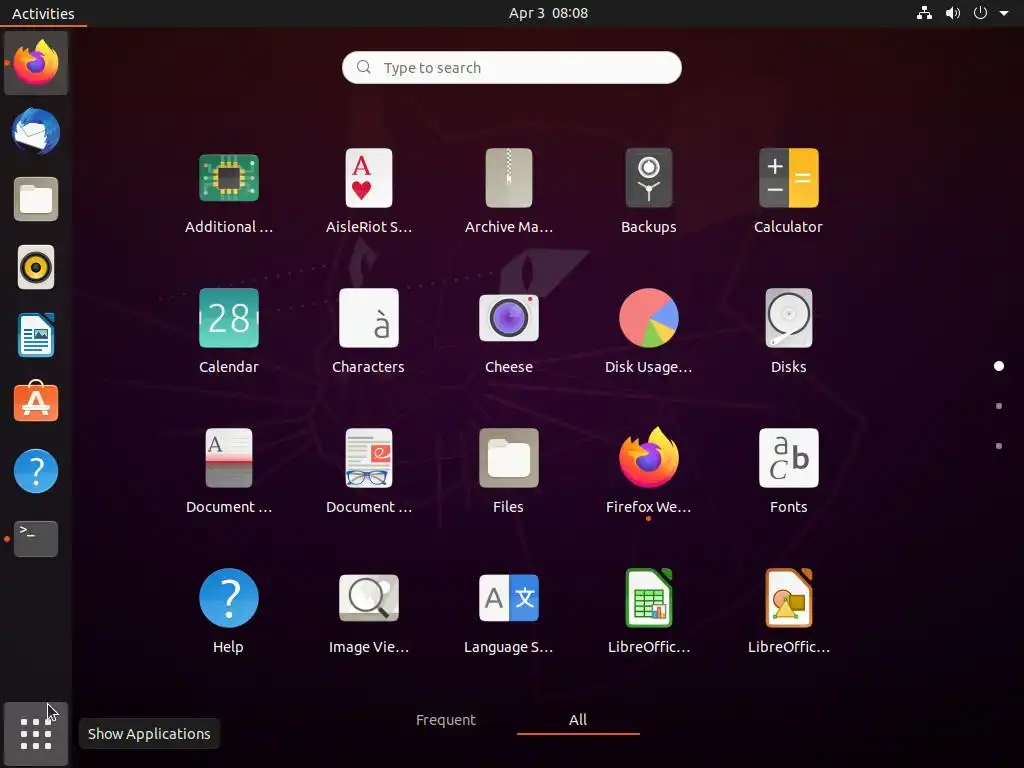The width and height of the screenshot is (1024, 768).
Task: Click the volume icon in top bar
Action: [x=953, y=13]
